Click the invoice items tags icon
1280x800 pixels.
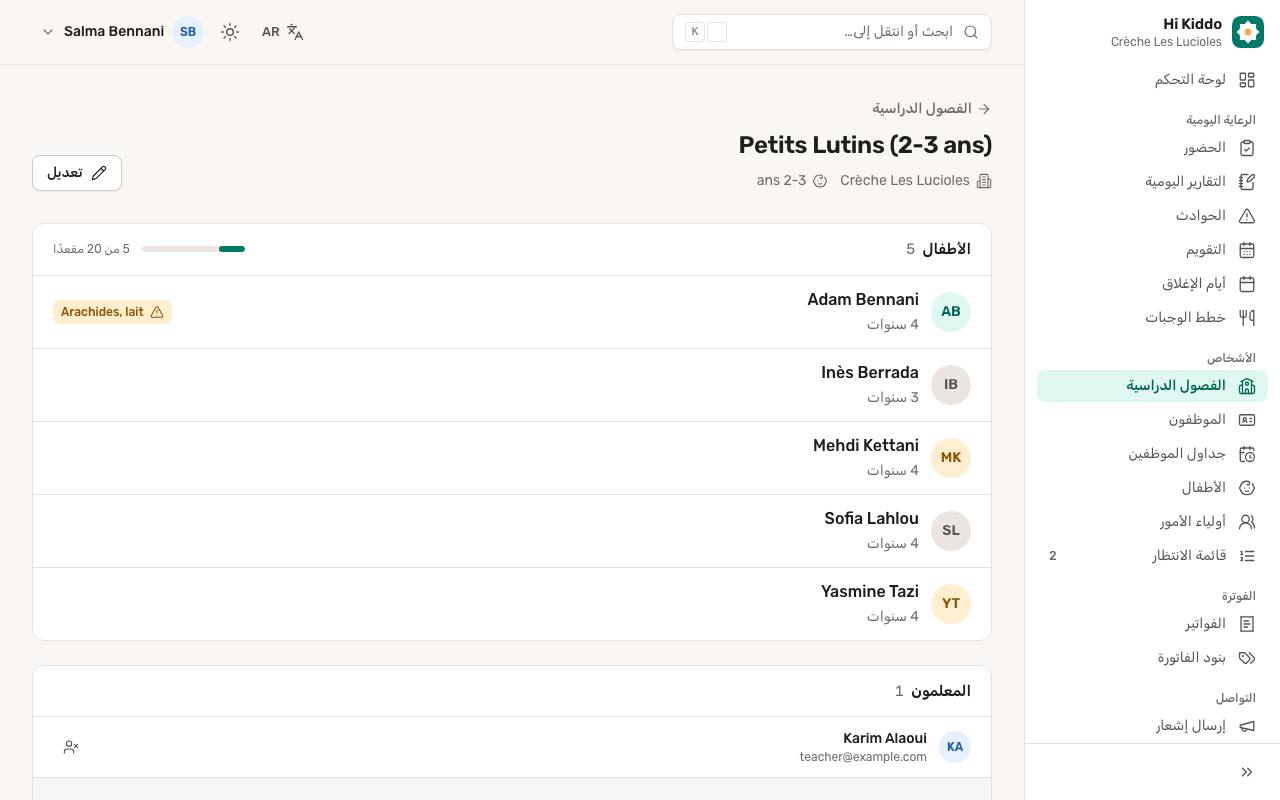click(x=1247, y=658)
